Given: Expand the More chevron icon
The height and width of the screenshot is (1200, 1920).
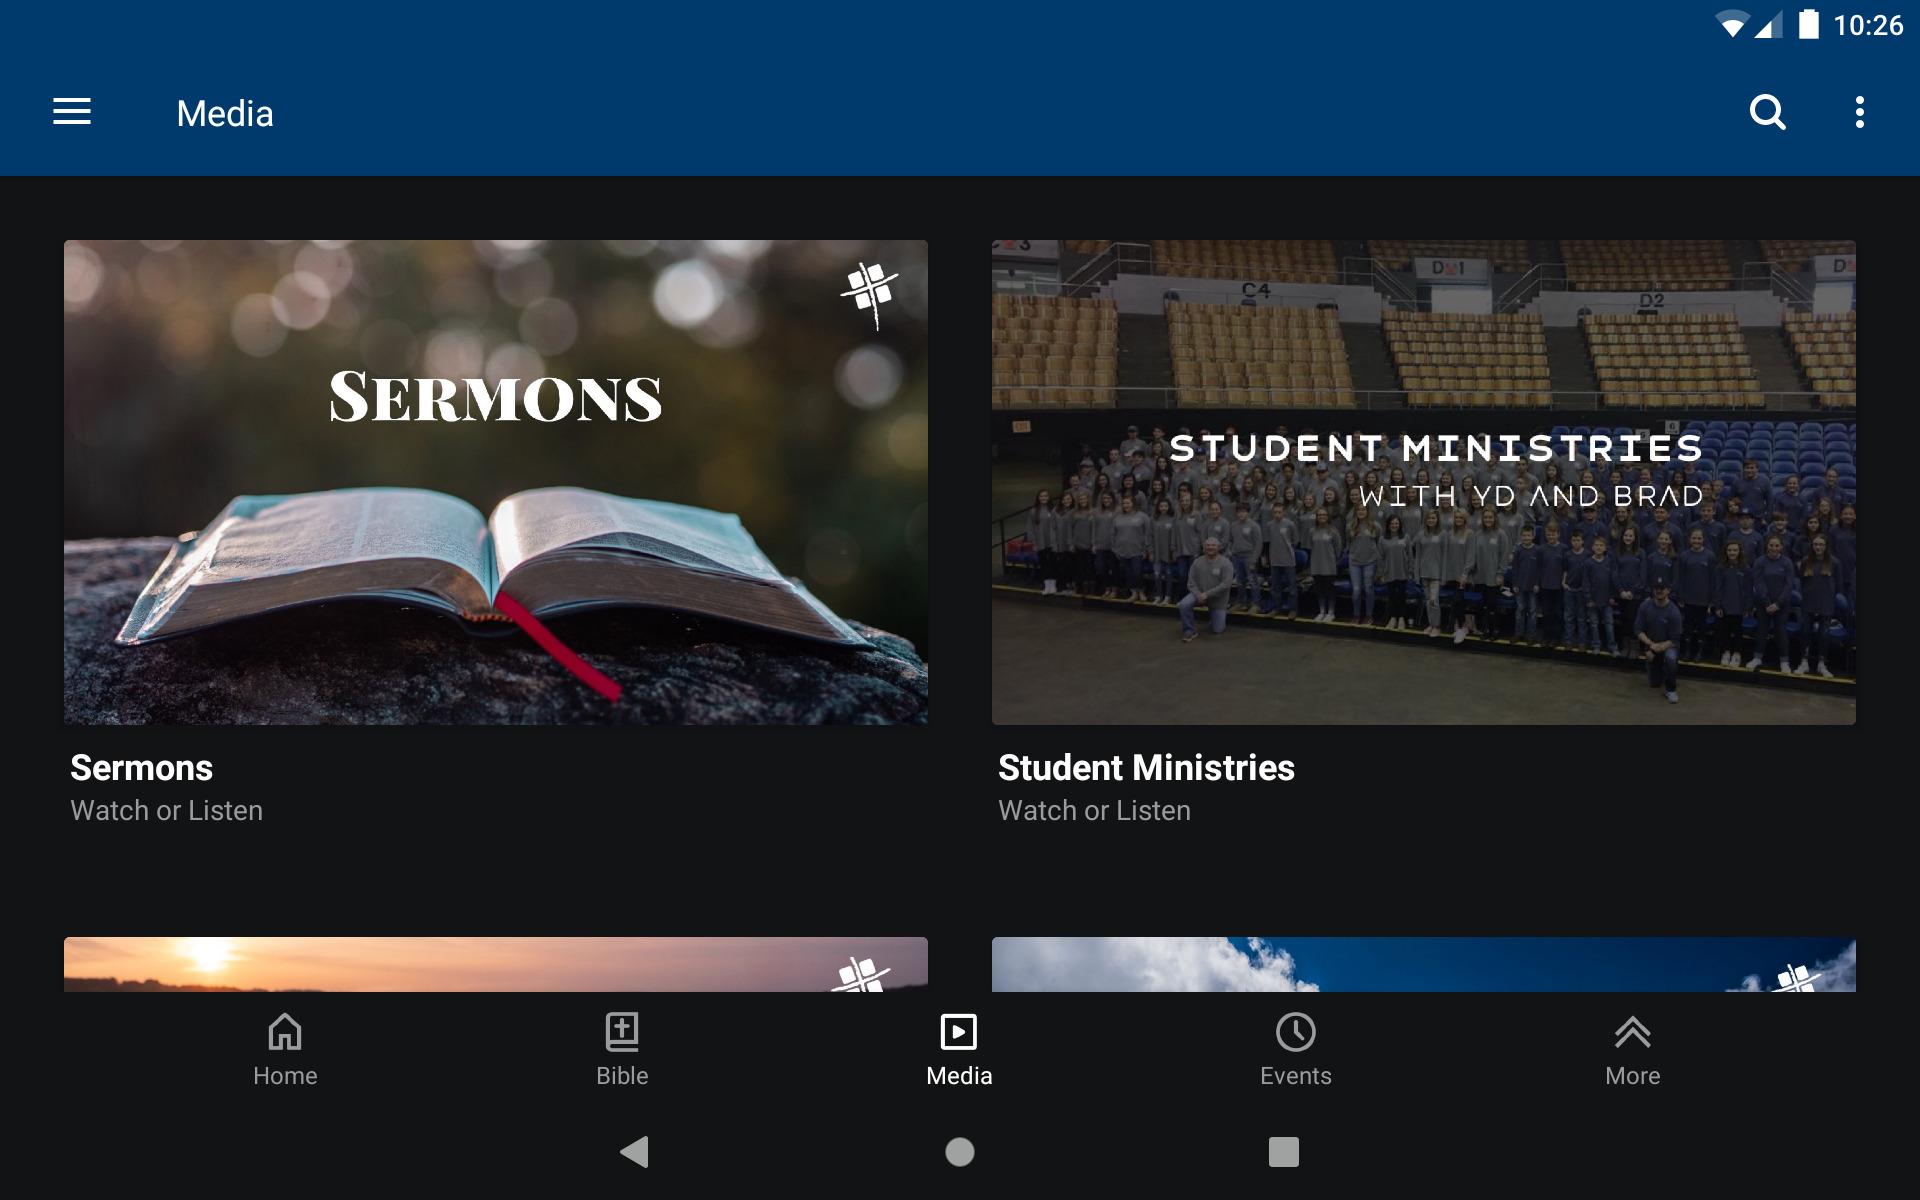Looking at the screenshot, I should (1633, 1032).
